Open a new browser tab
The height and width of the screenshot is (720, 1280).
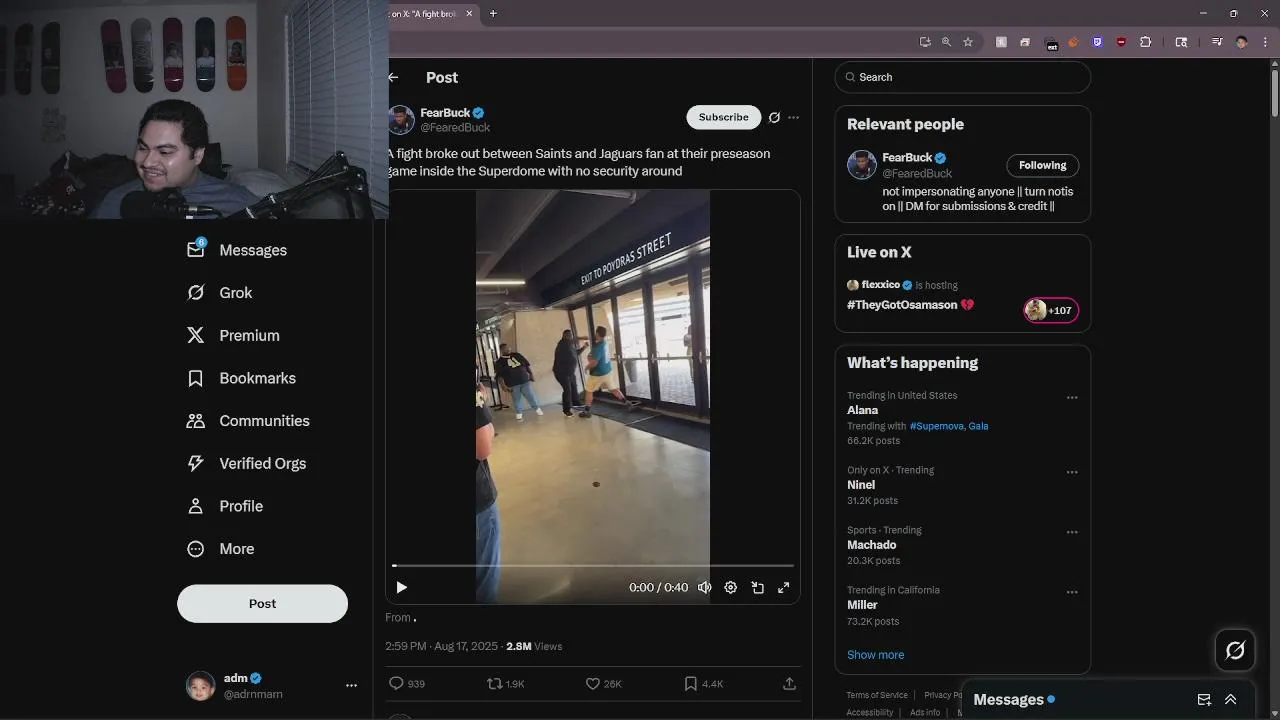pos(493,14)
